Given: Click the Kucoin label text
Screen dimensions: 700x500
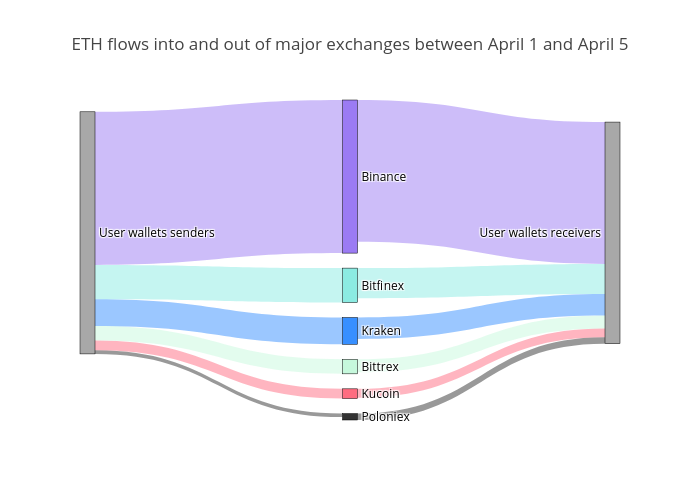Looking at the screenshot, I should [x=380, y=394].
